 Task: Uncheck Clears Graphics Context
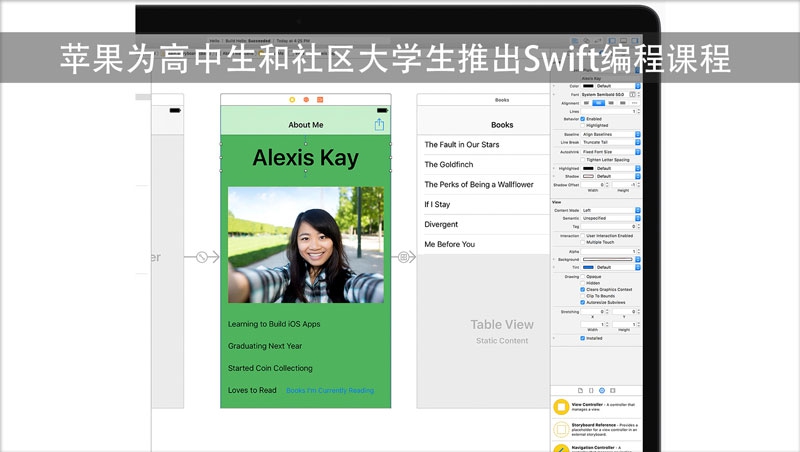[583, 289]
